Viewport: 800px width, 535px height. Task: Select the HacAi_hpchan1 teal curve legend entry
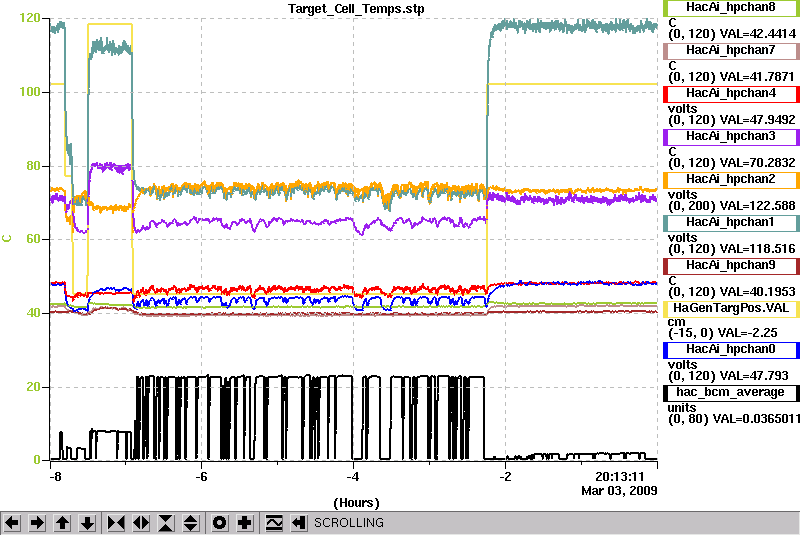[x=731, y=222]
